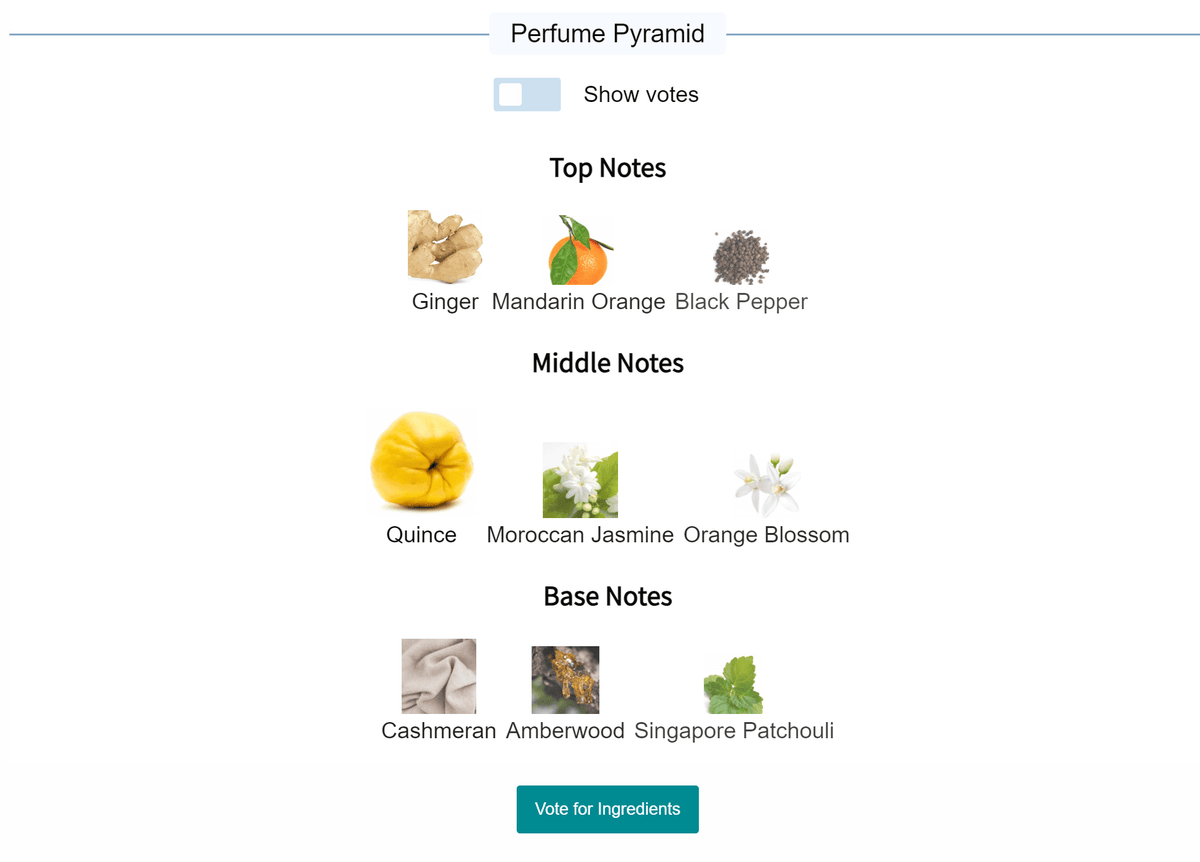
Task: Open the Quince note link
Action: coord(421,535)
